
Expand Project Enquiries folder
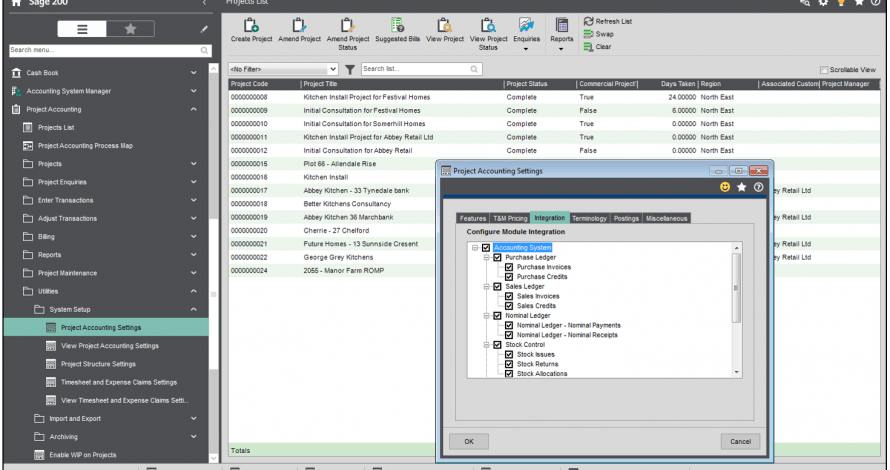(x=194, y=182)
